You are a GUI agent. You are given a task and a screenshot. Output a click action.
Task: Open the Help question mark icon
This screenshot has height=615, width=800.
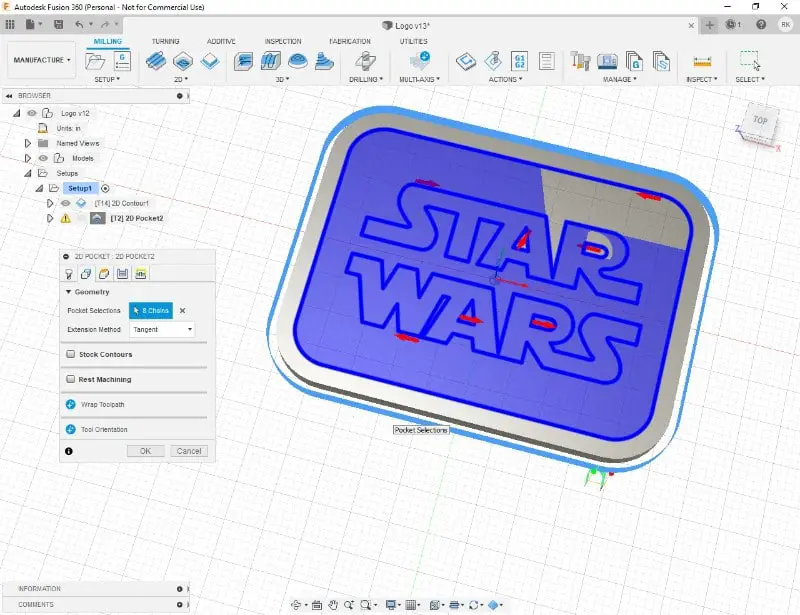coord(761,24)
